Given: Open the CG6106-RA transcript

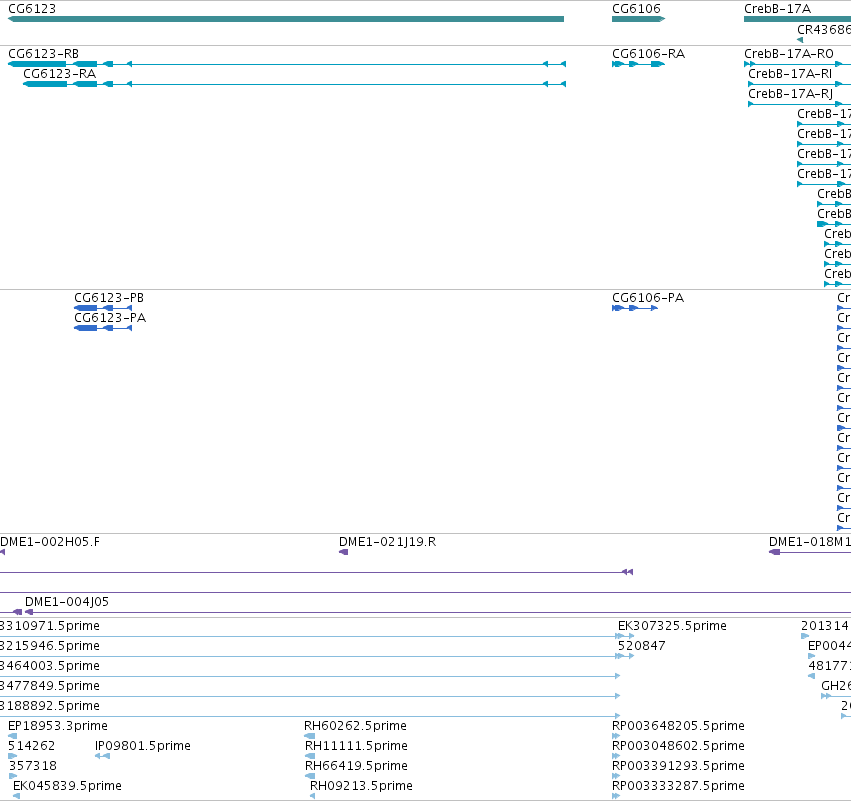Looking at the screenshot, I should (638, 64).
